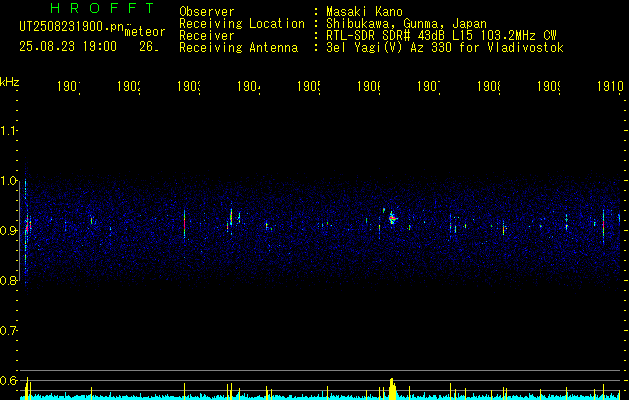The width and height of the screenshot is (629, 400).
Task: Click the 1901 time marker
Action: (69, 87)
